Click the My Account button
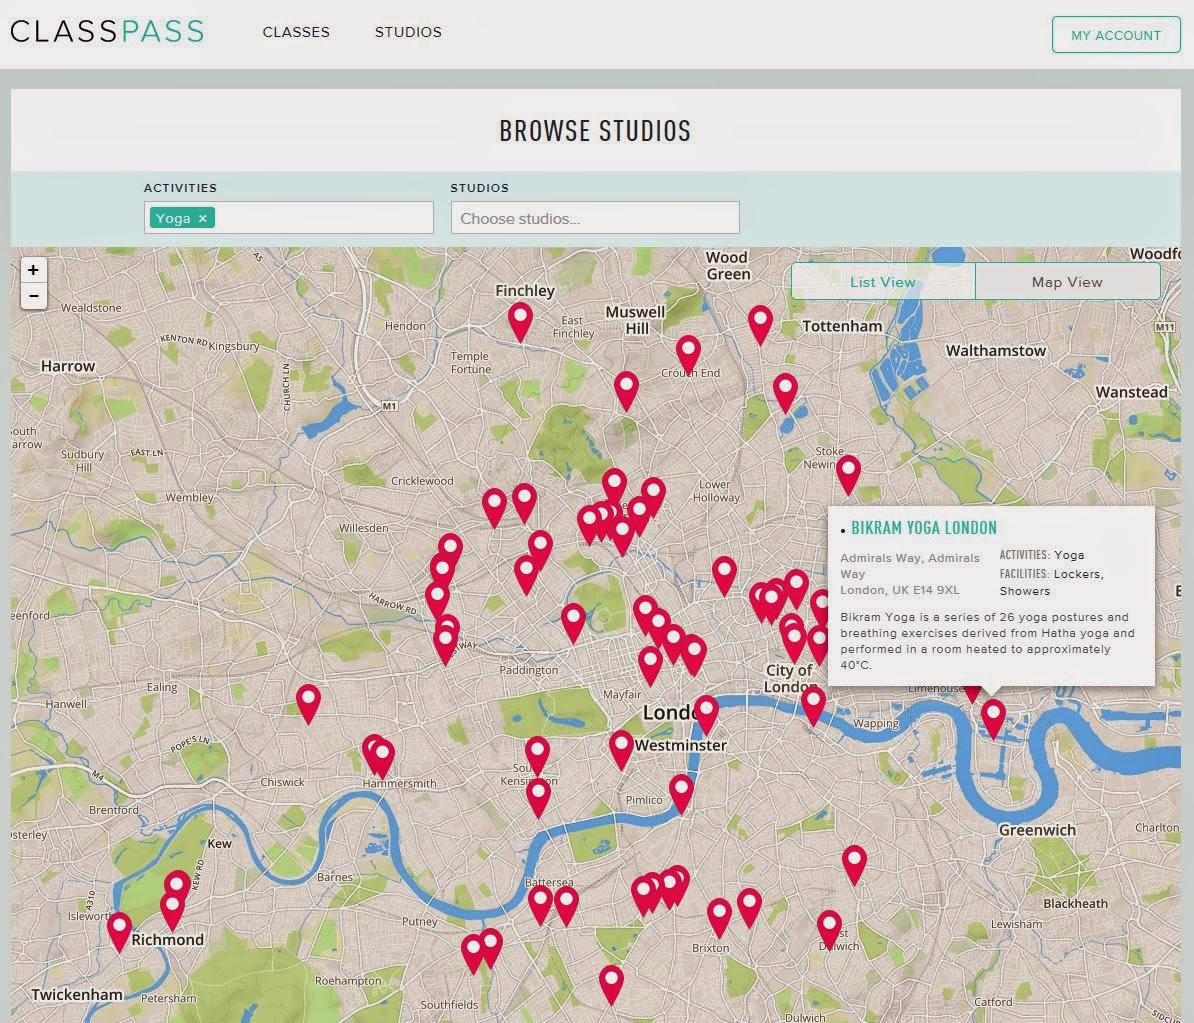 tap(1116, 35)
